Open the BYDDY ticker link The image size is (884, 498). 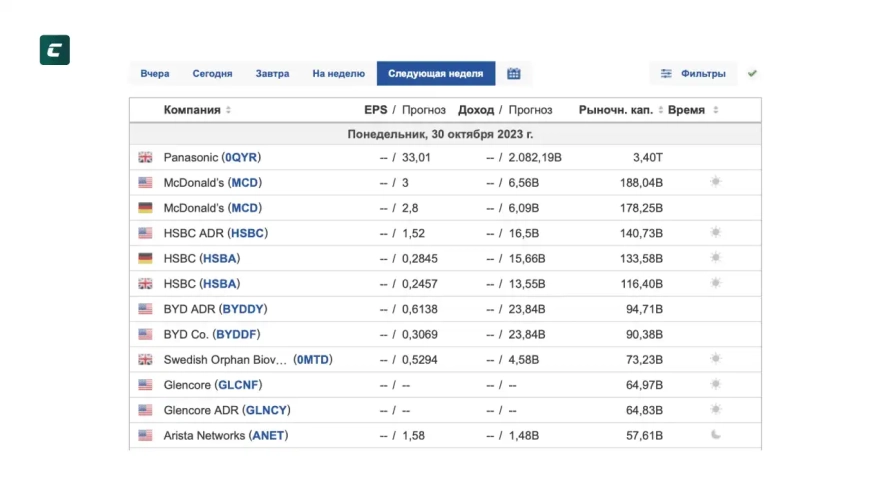point(244,309)
